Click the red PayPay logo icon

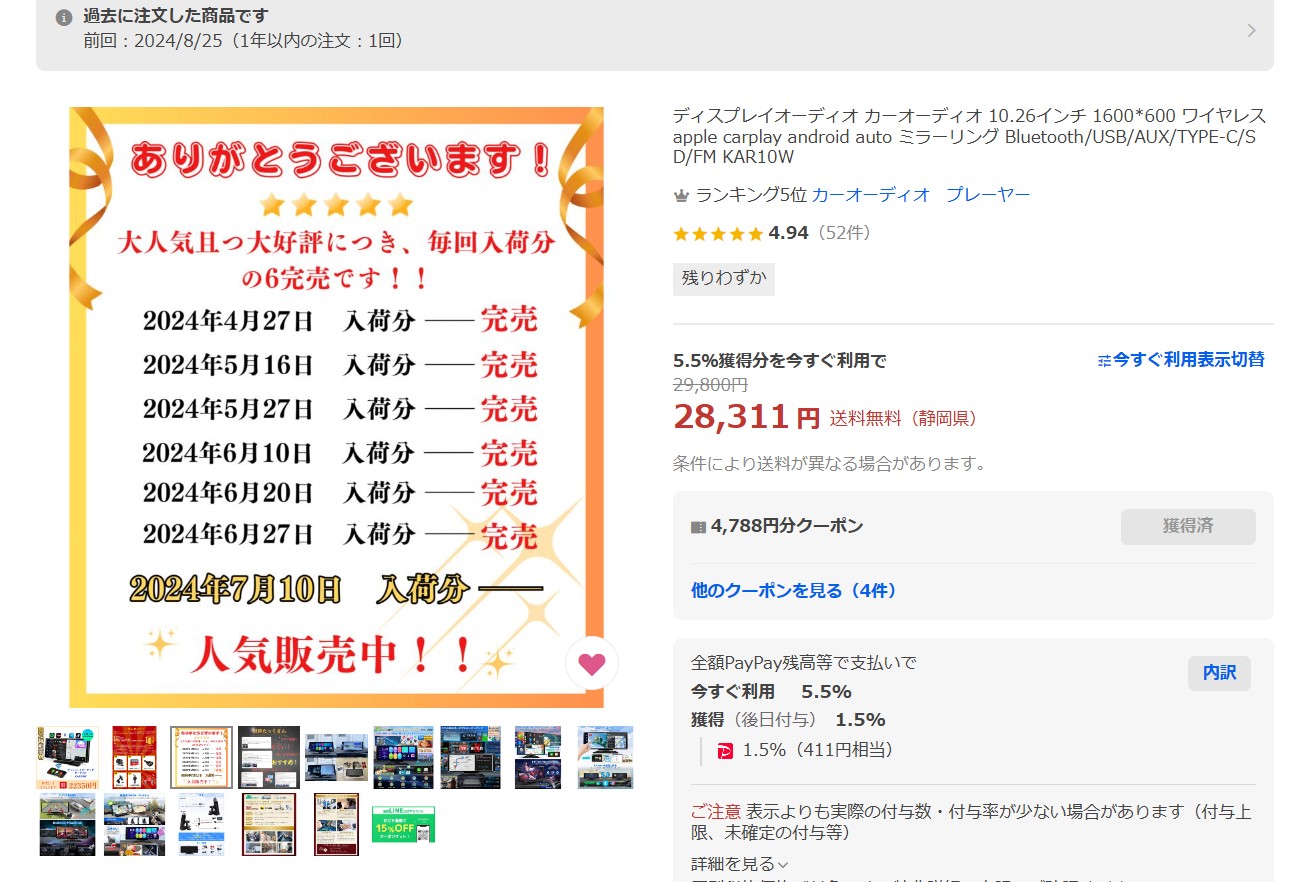725,750
